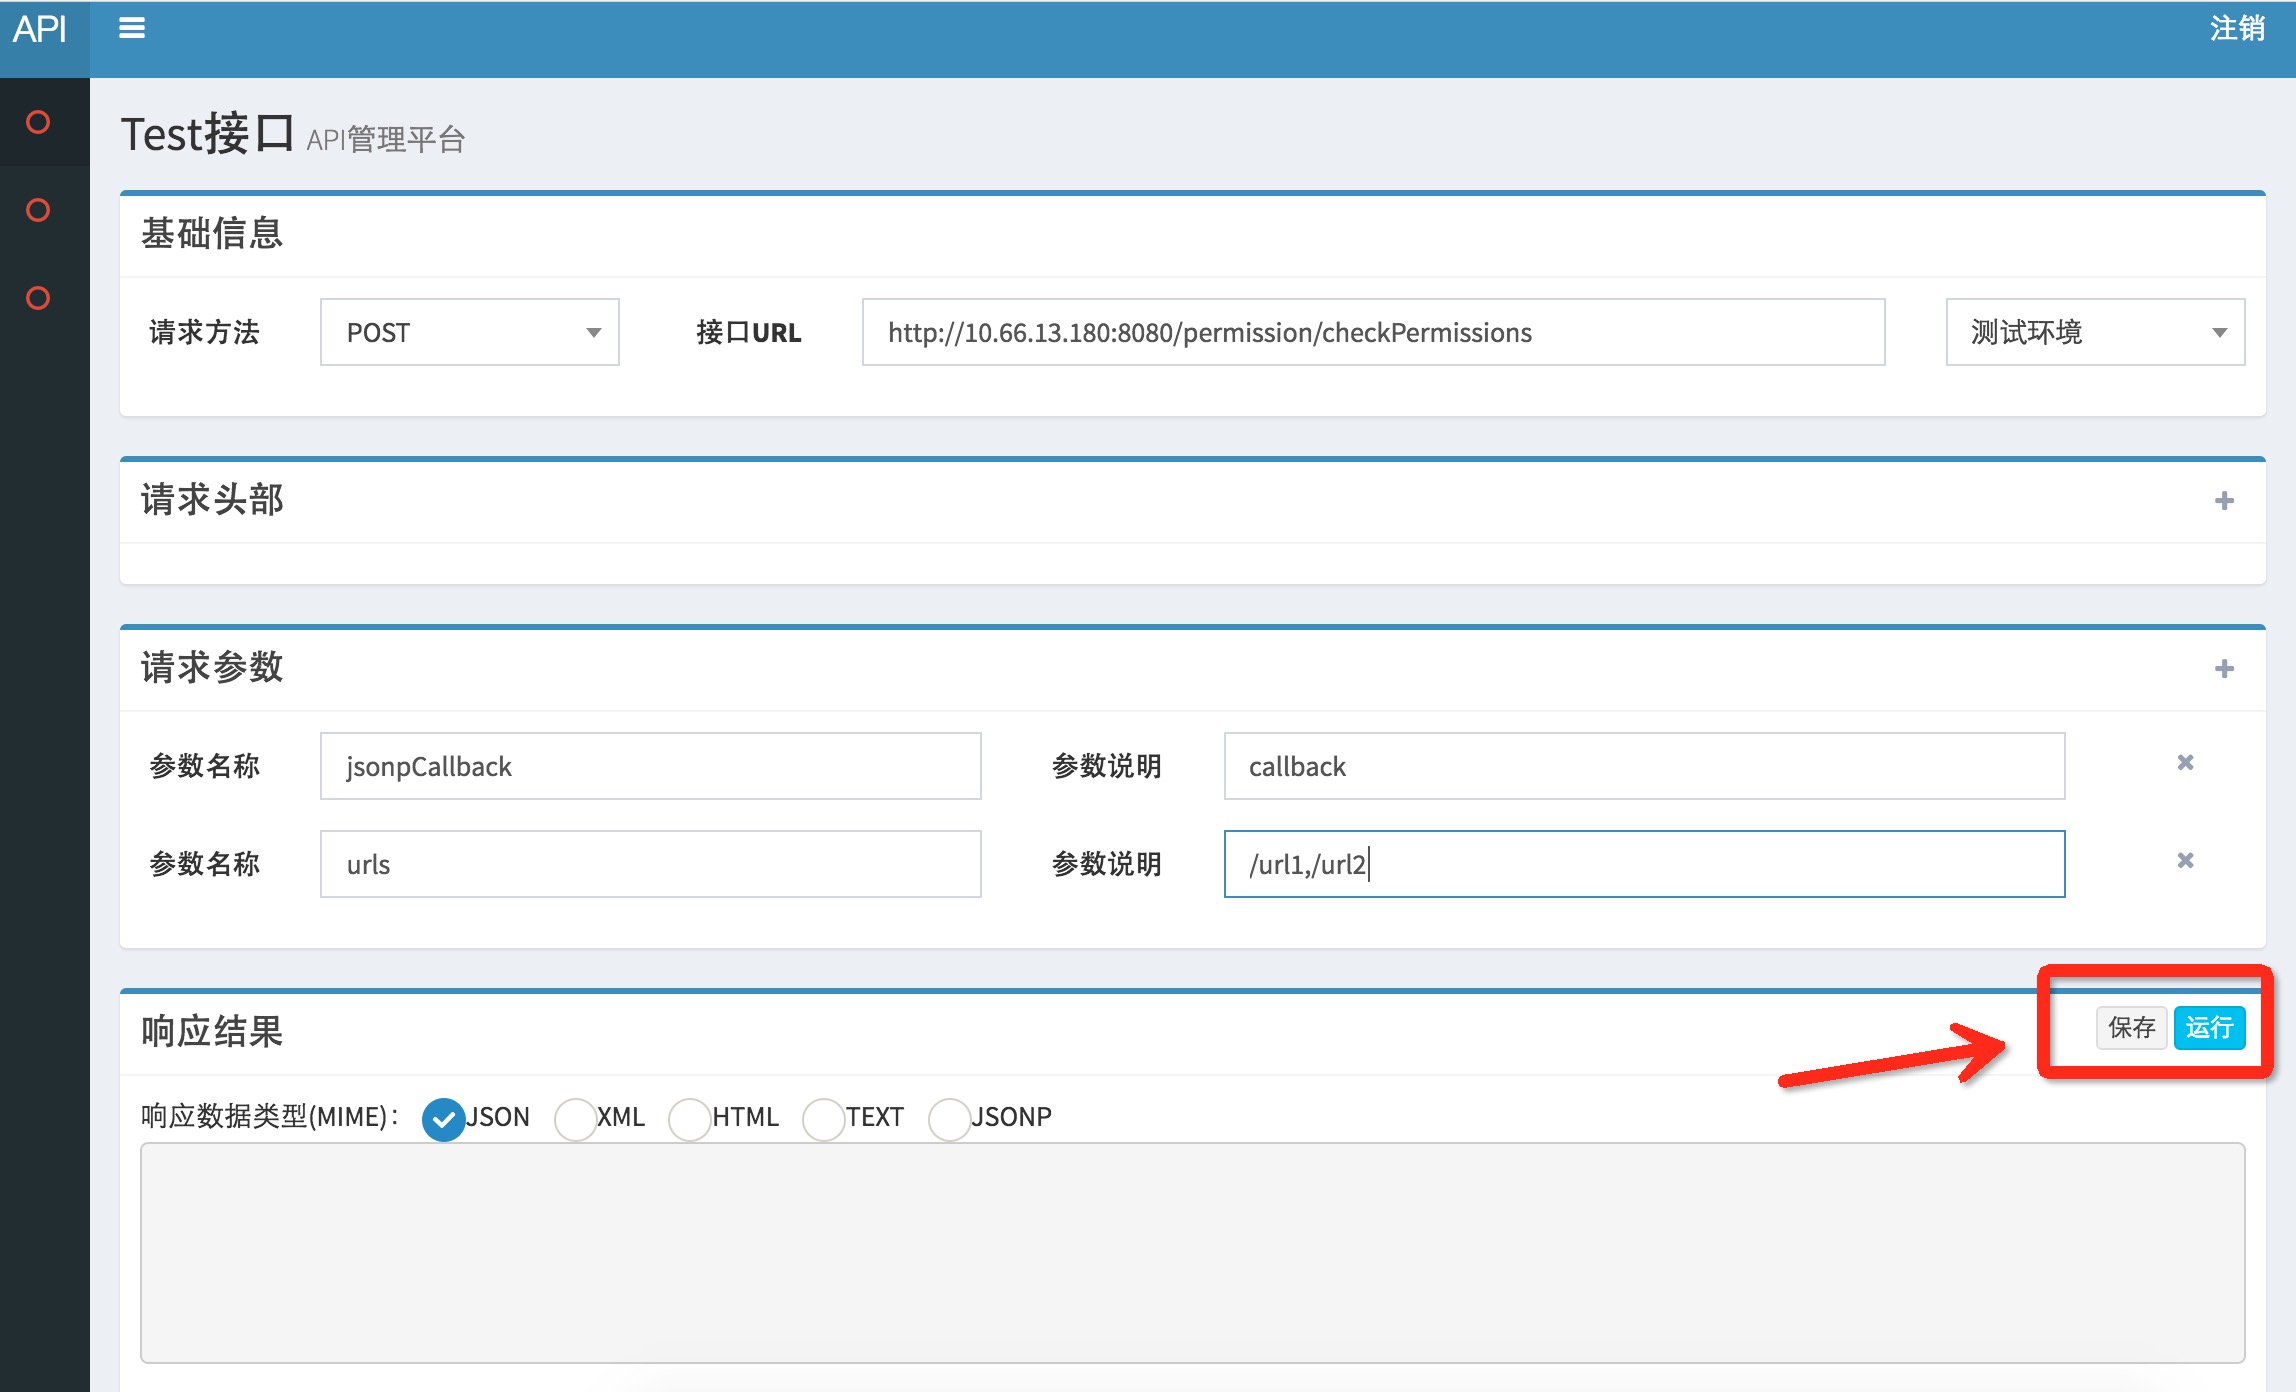
Task: Open the POST request method dropdown
Action: click(x=469, y=333)
